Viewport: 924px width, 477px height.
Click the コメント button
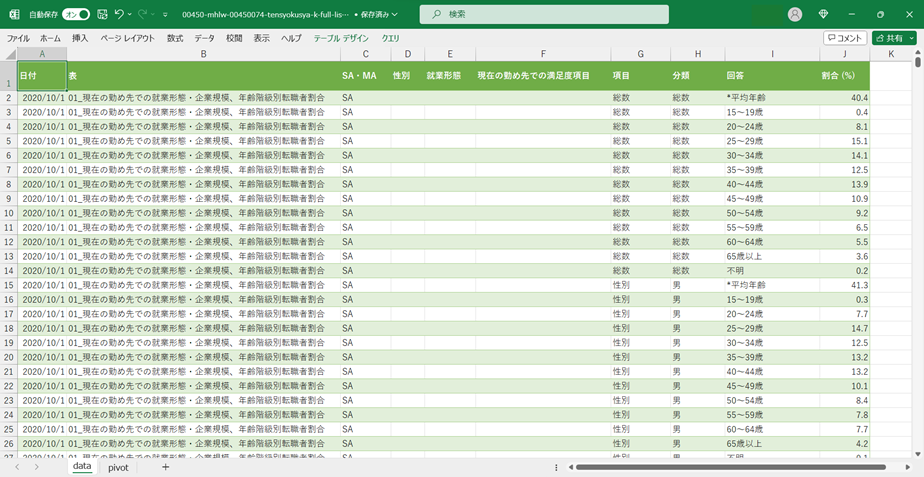(845, 38)
